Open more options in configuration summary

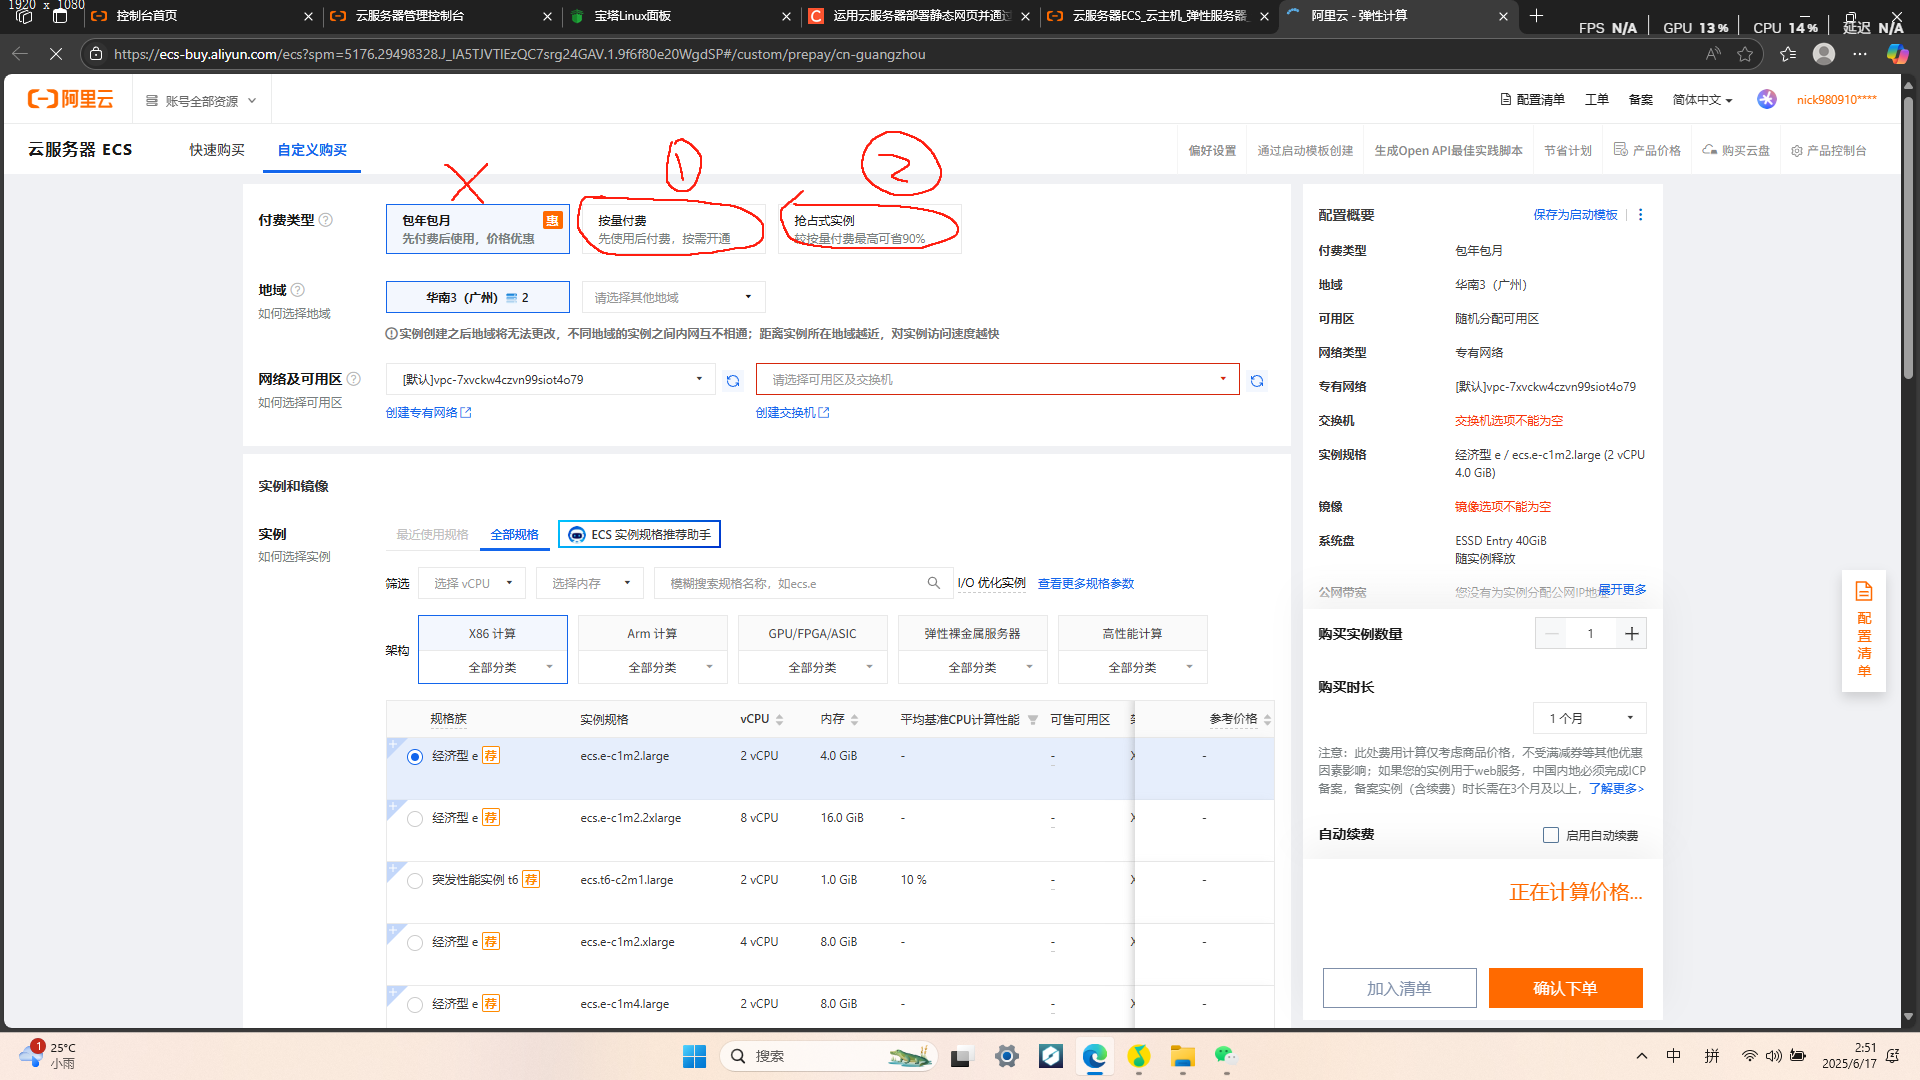pyautogui.click(x=1640, y=215)
